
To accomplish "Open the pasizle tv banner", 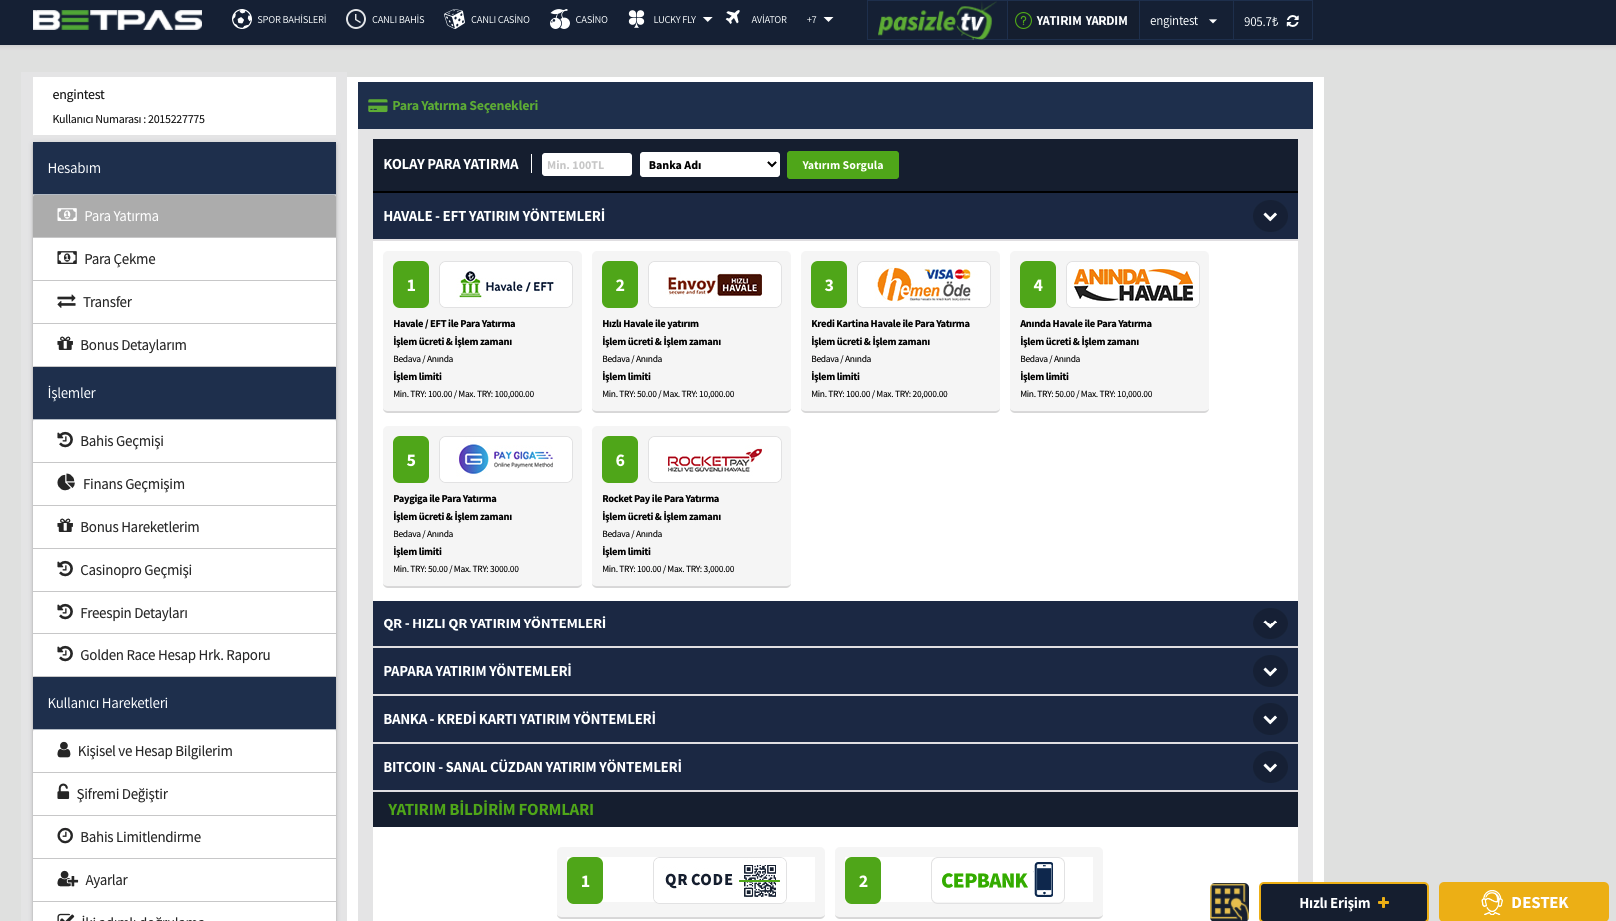I will (x=936, y=21).
